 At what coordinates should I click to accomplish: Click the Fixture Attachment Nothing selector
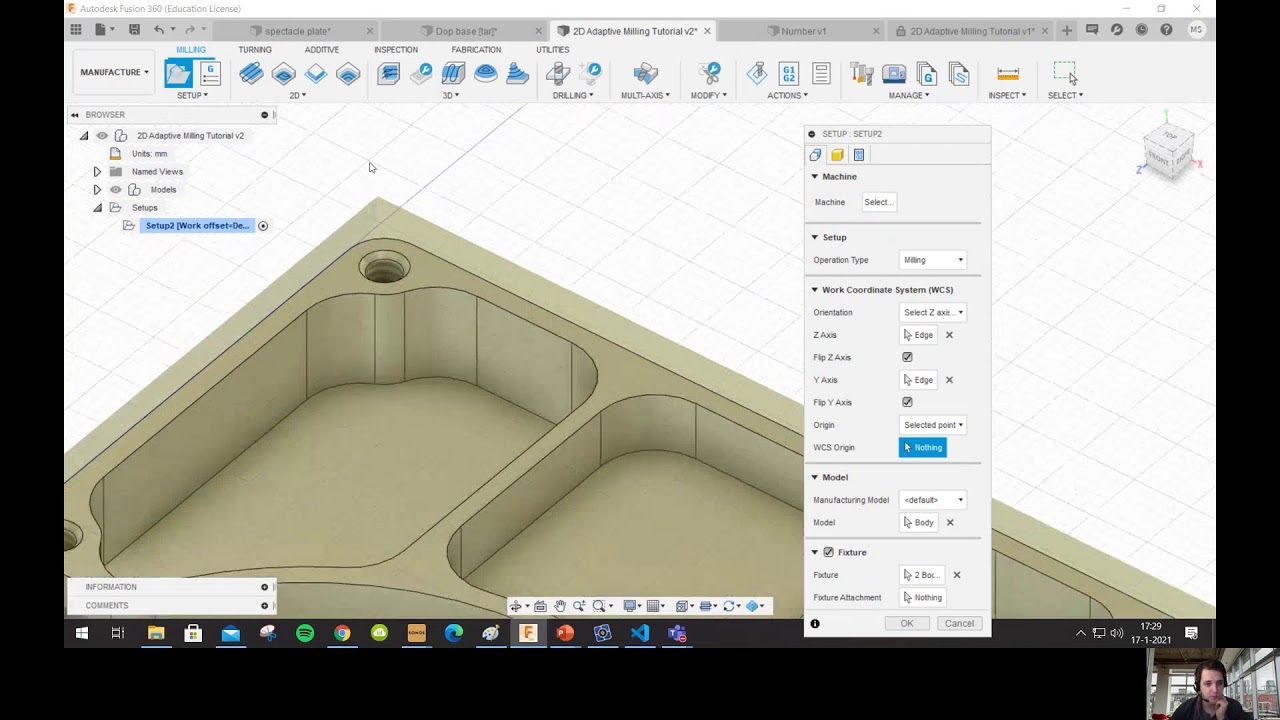point(922,598)
